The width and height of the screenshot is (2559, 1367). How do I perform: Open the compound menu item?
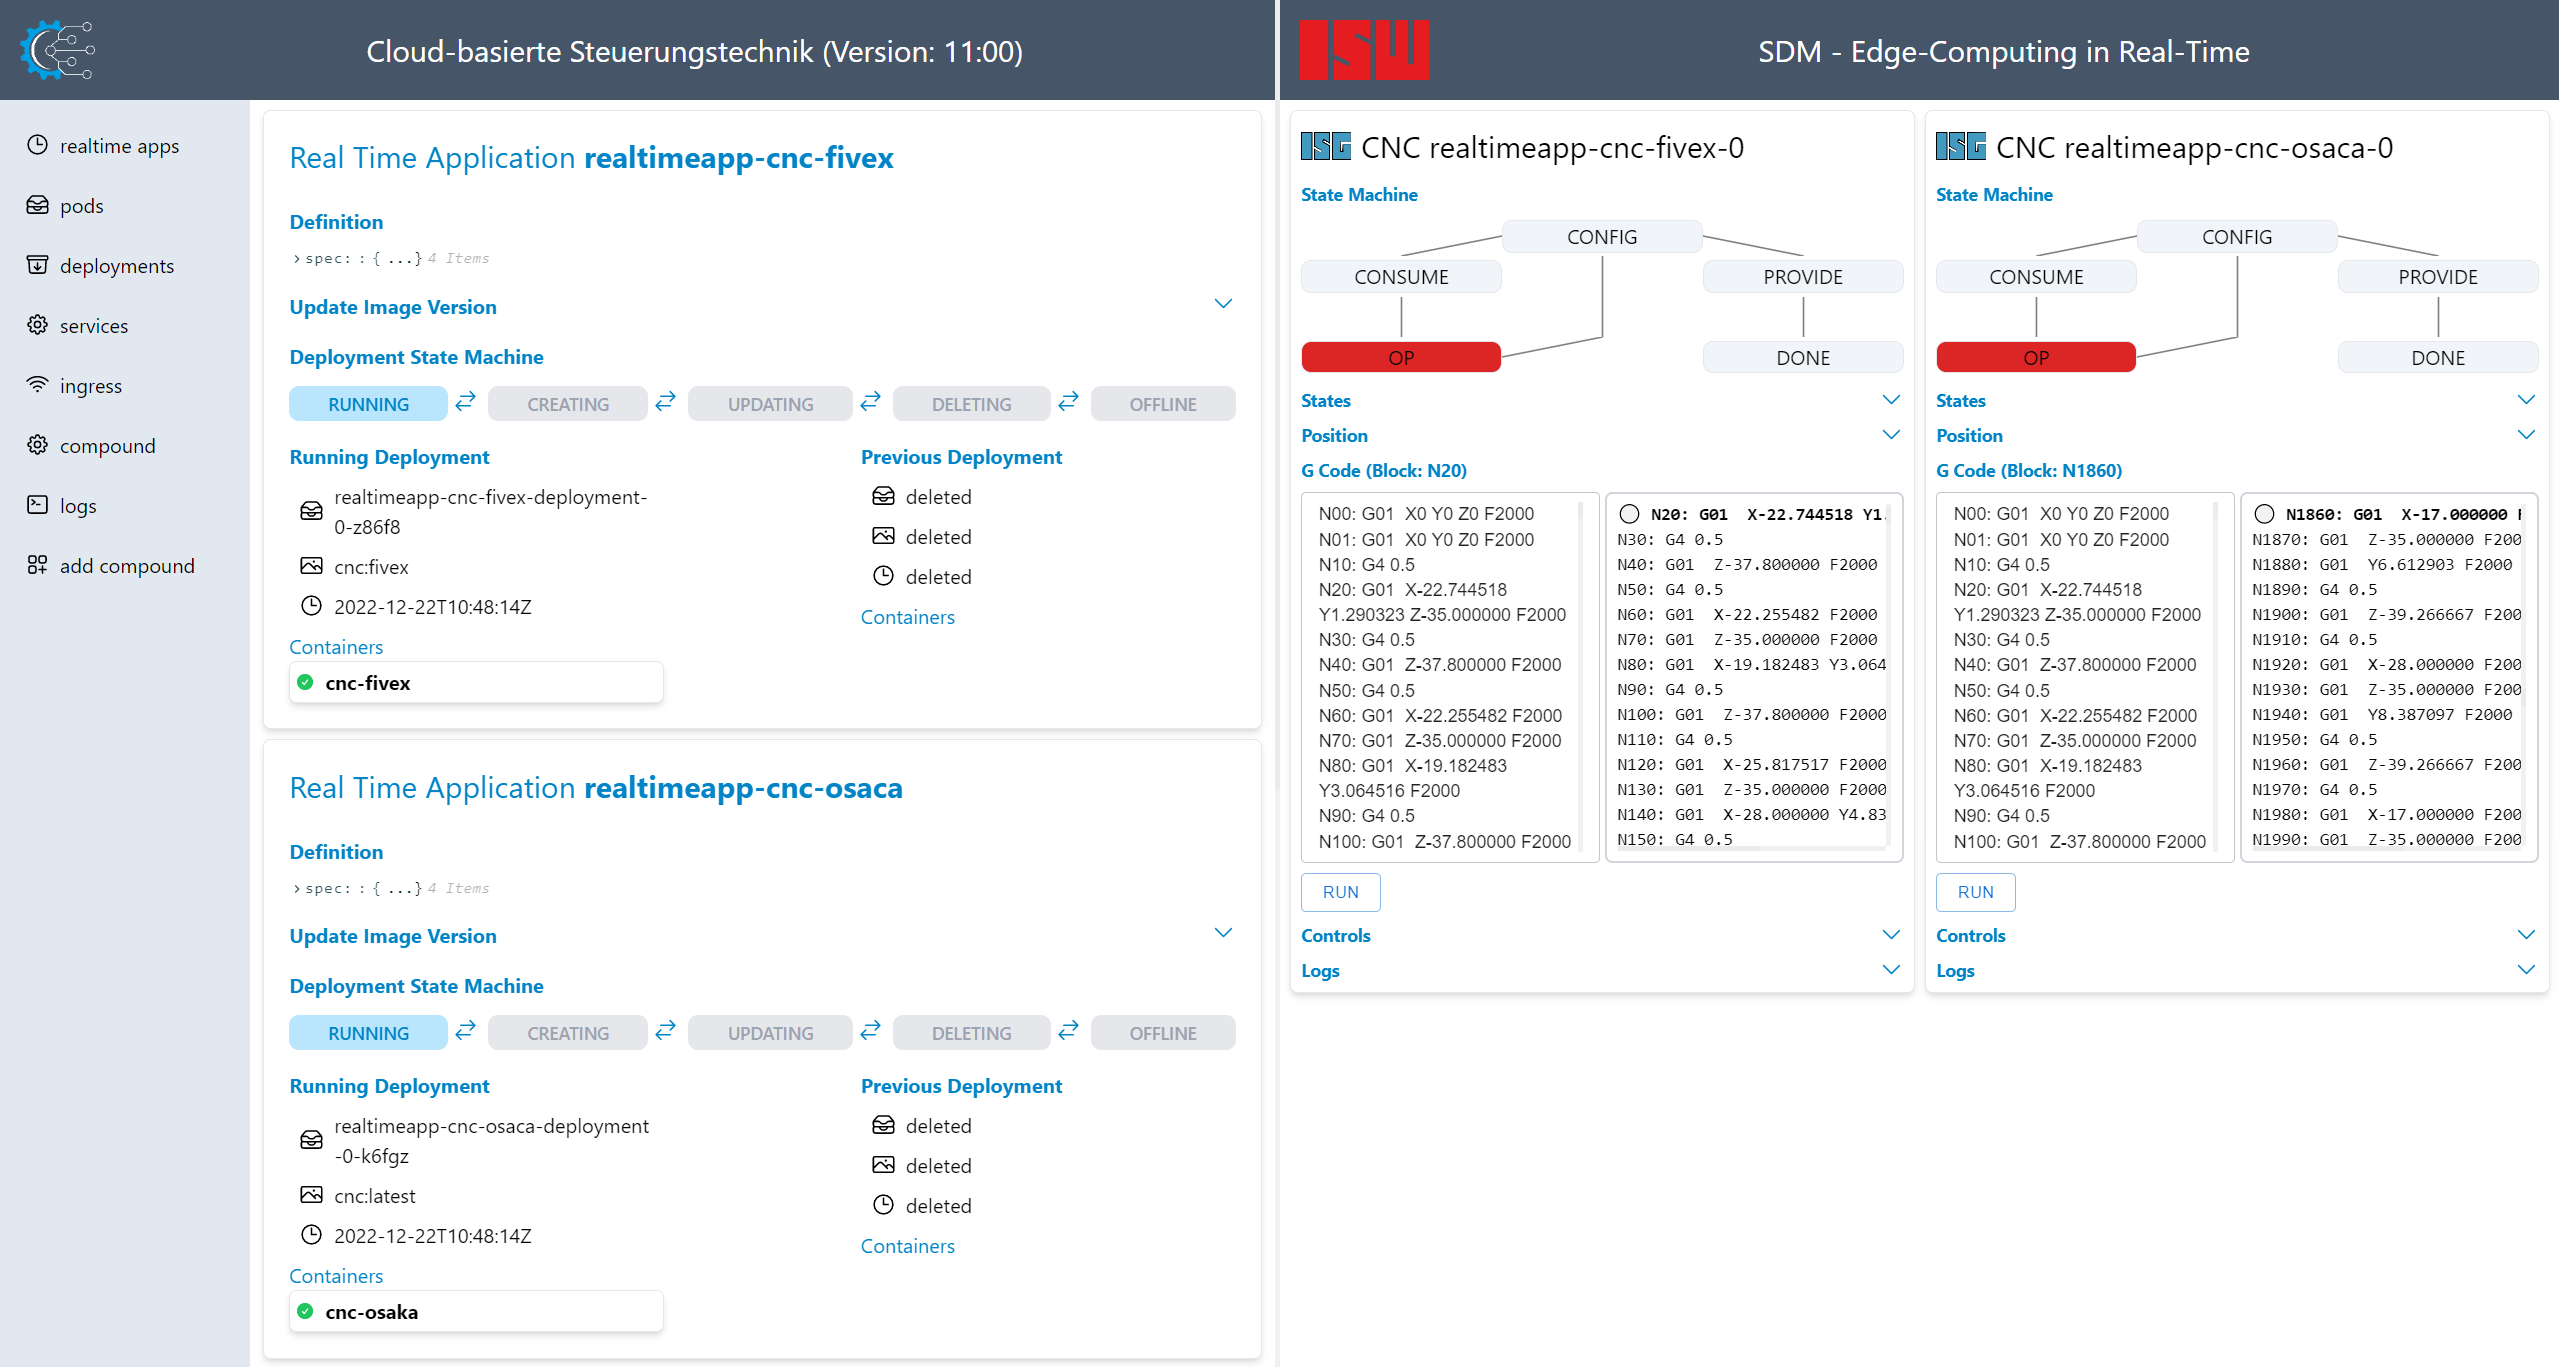click(x=107, y=446)
